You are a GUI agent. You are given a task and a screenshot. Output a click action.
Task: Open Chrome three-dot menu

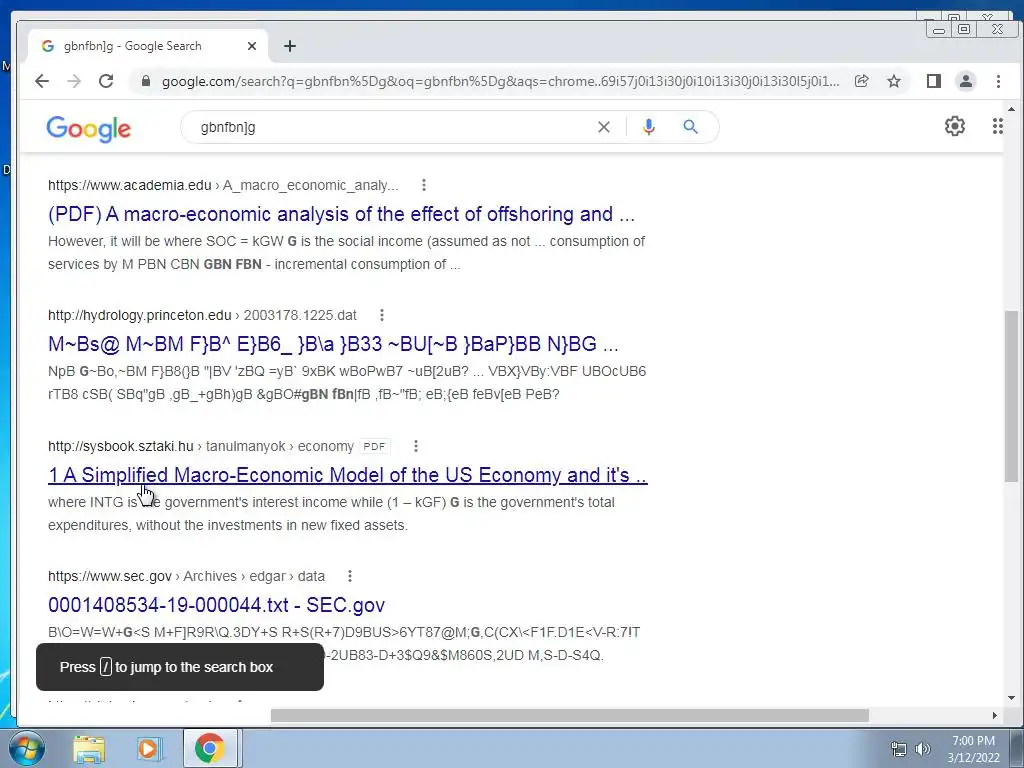[x=998, y=81]
